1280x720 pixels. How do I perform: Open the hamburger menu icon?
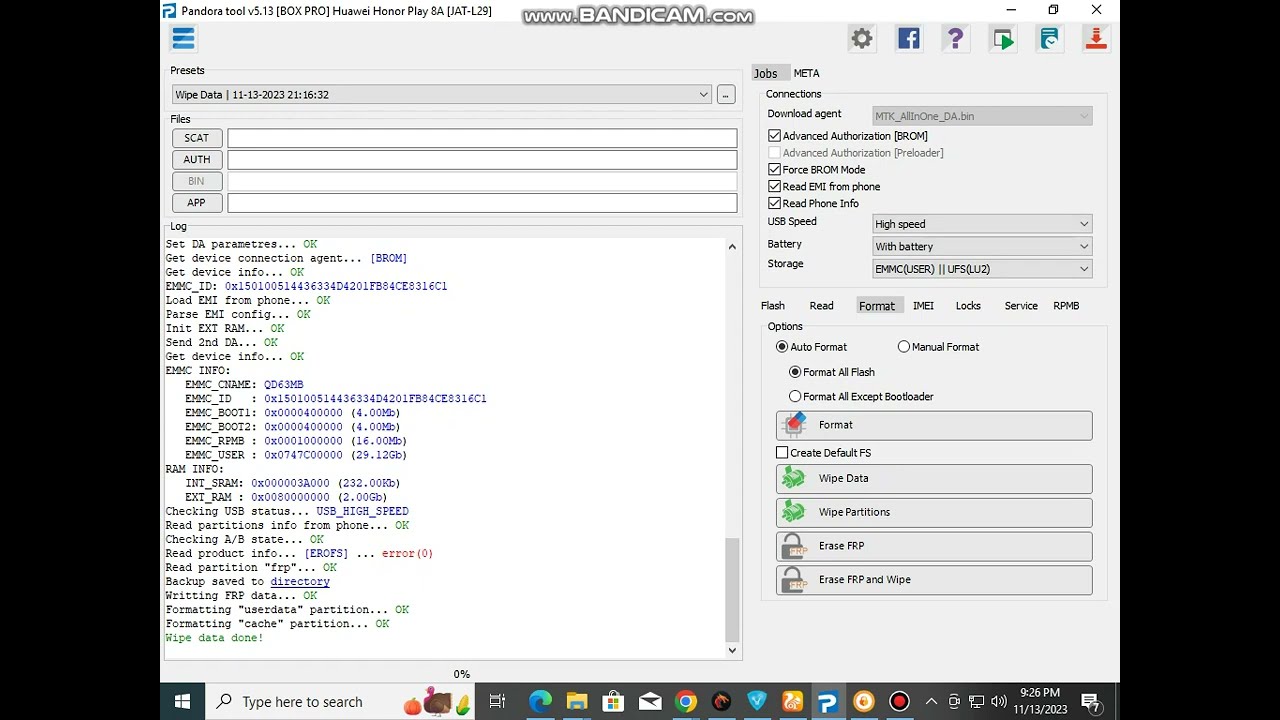(x=183, y=39)
